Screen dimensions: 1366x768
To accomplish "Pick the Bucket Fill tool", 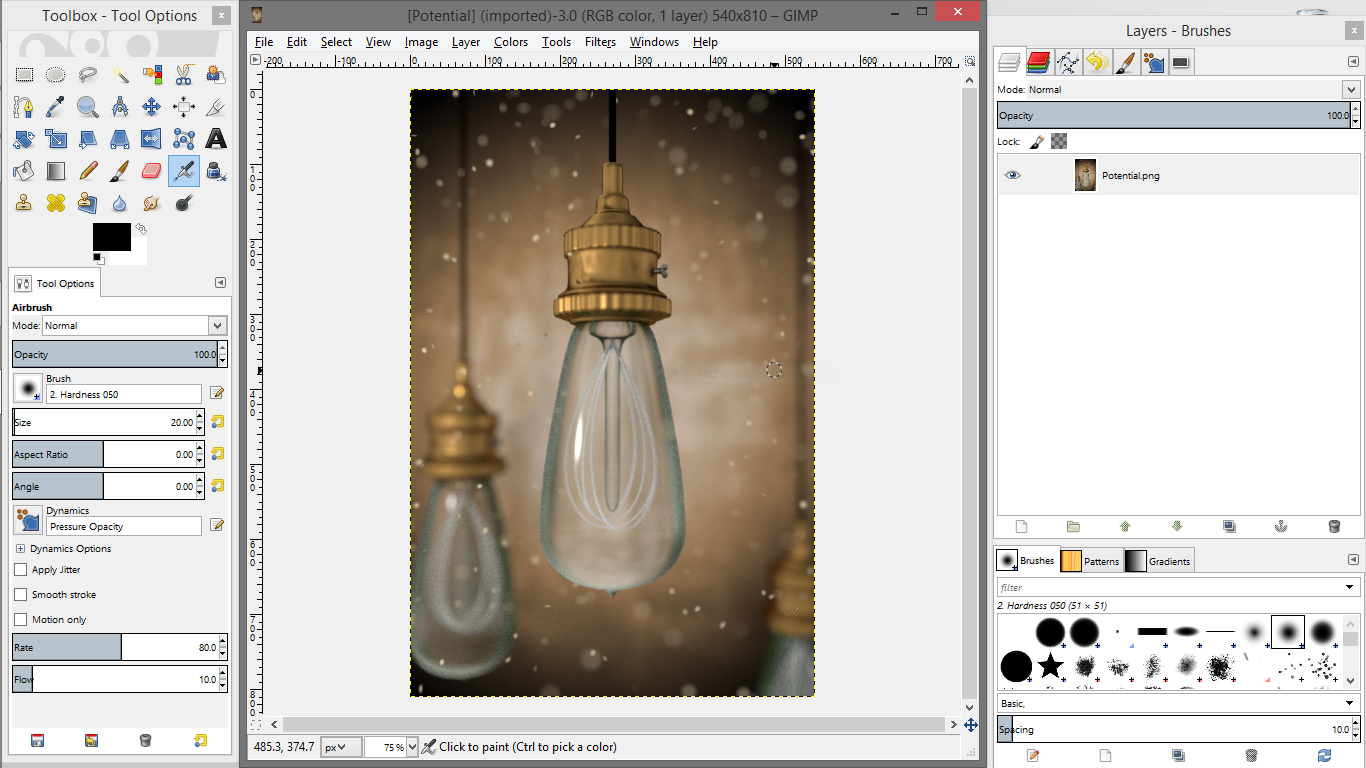I will tap(22, 172).
